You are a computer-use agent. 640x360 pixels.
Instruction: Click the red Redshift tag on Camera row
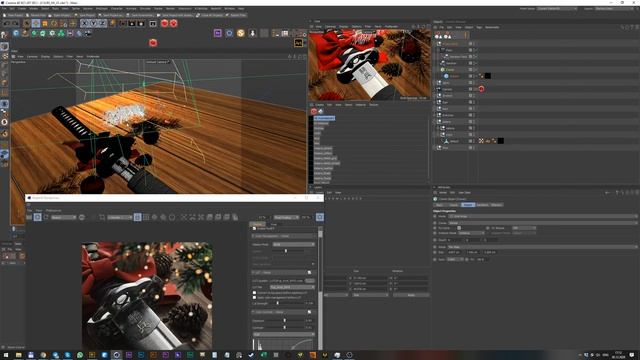click(x=481, y=89)
